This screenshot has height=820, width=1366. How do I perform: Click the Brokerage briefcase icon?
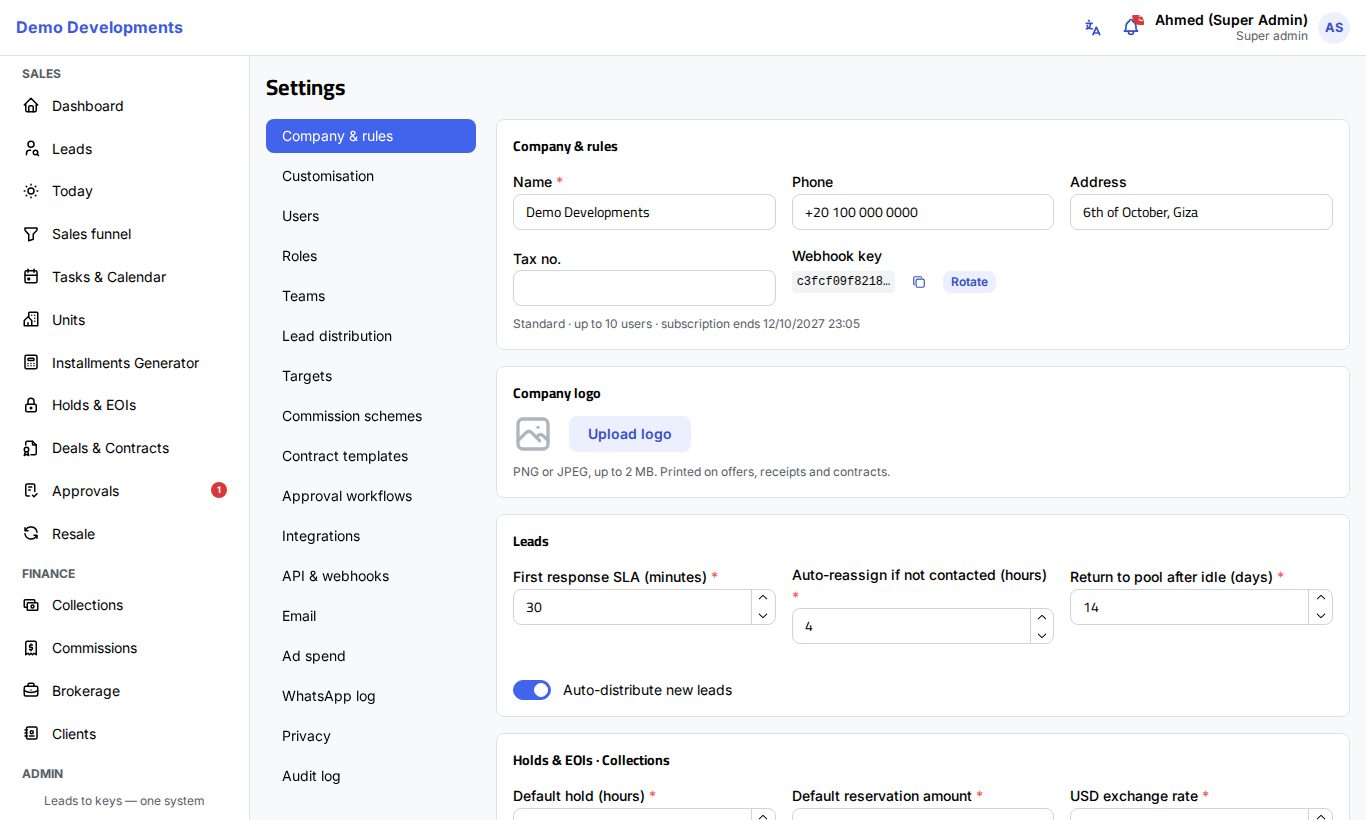[31, 691]
